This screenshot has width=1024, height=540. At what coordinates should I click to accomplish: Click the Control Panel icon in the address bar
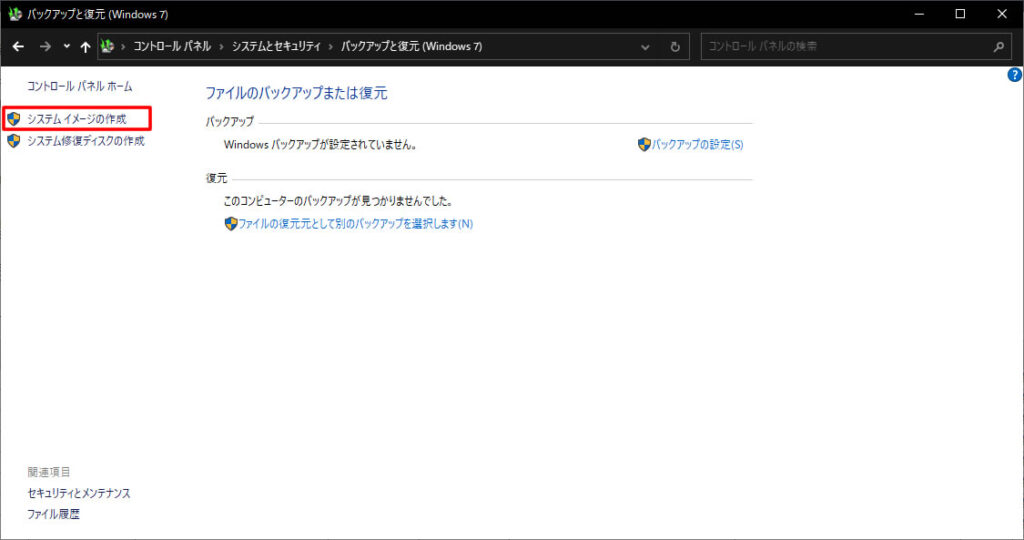point(107,46)
